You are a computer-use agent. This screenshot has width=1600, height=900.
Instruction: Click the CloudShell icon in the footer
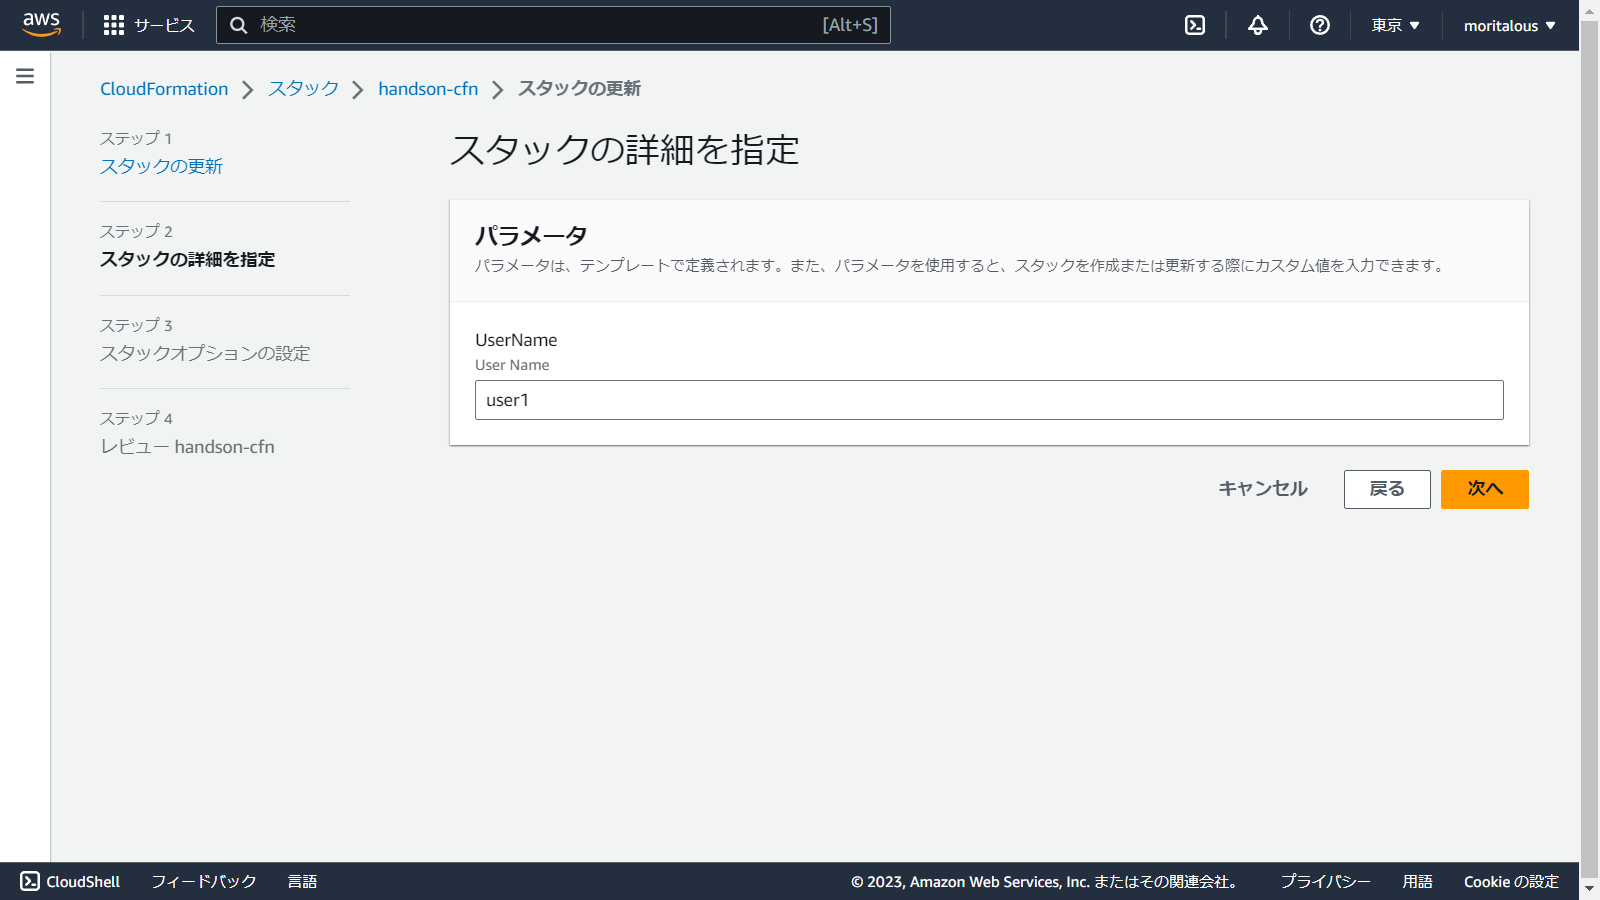(30, 881)
